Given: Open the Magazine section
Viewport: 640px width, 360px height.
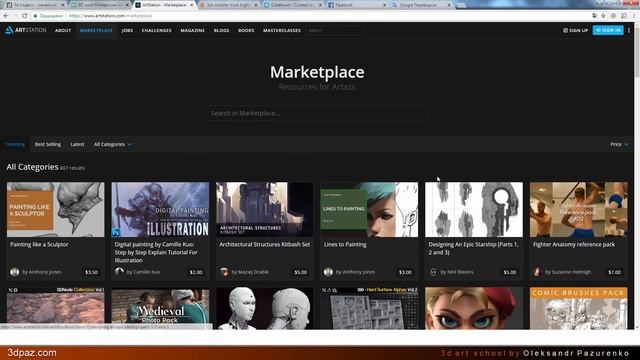Looking at the screenshot, I should [x=192, y=30].
